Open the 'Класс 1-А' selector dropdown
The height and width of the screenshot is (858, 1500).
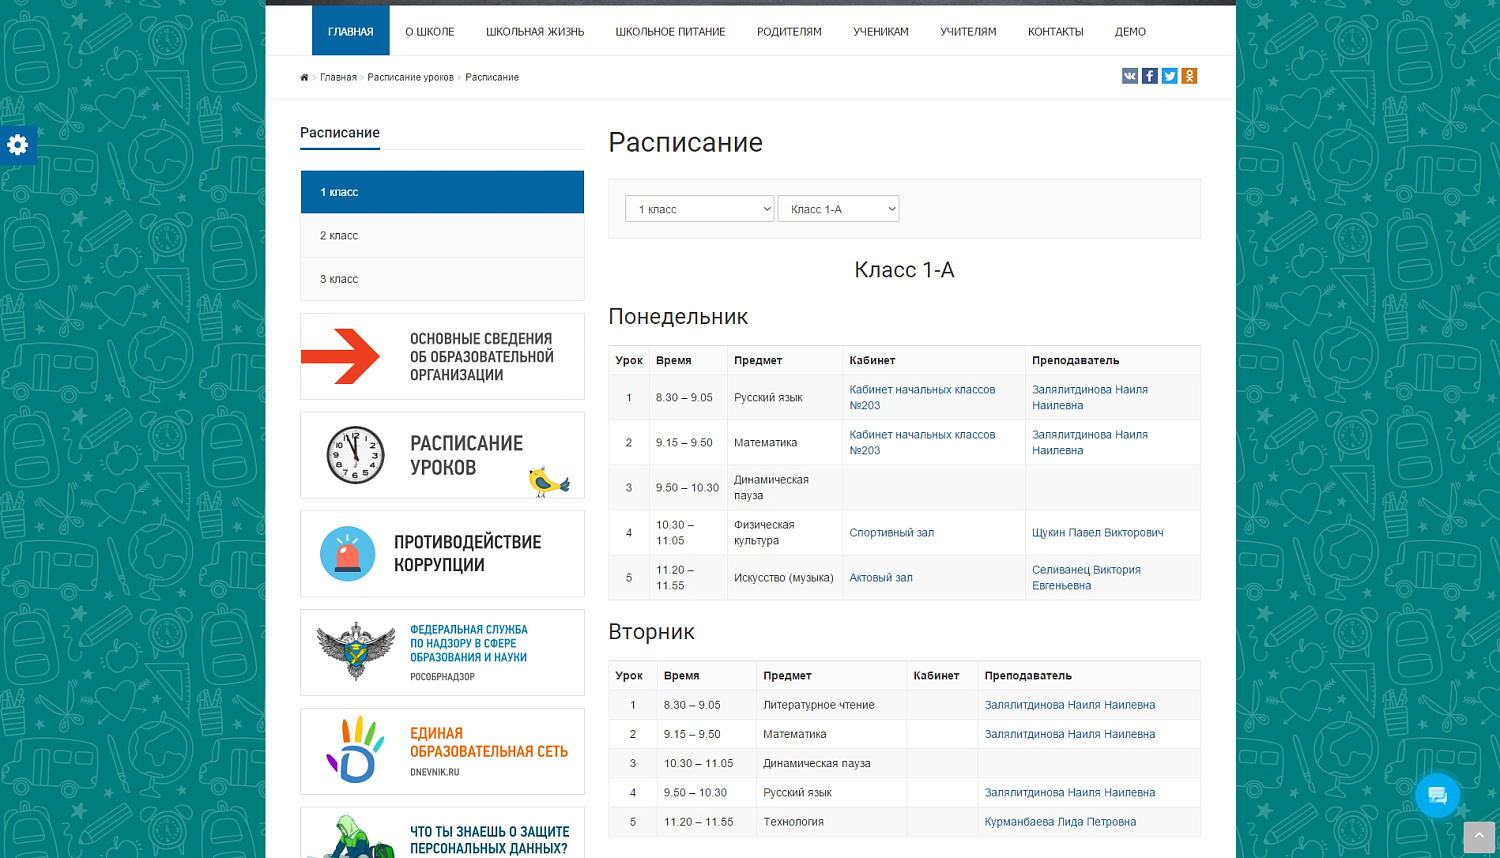(838, 208)
